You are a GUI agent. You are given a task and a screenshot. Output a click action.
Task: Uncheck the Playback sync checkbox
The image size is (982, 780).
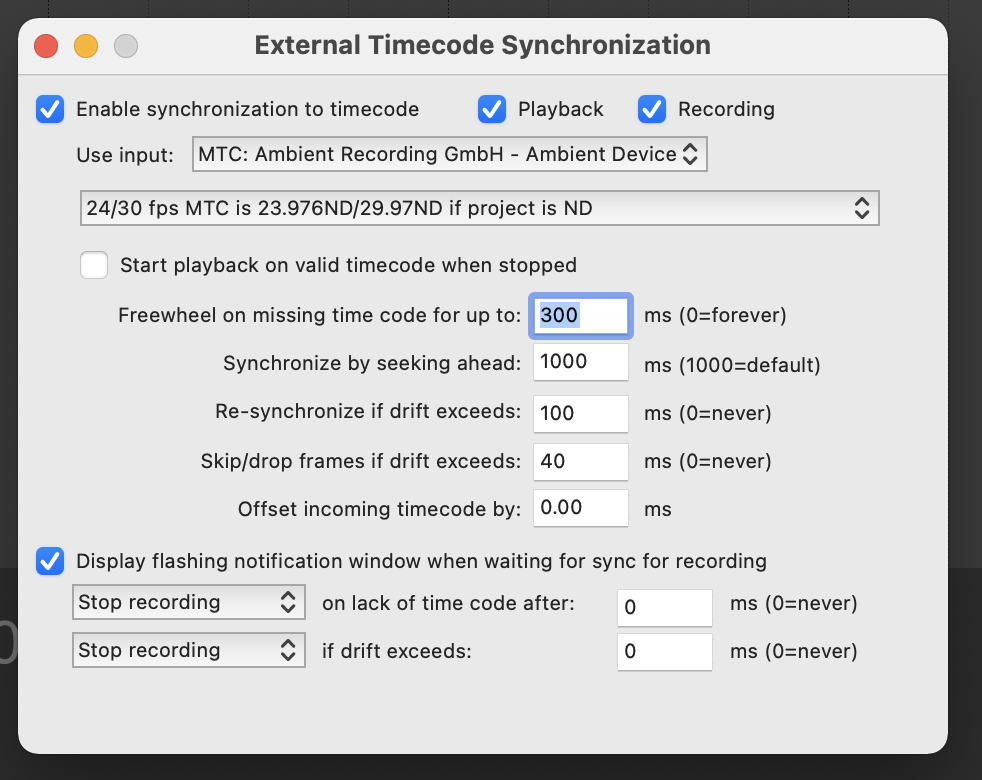click(491, 109)
